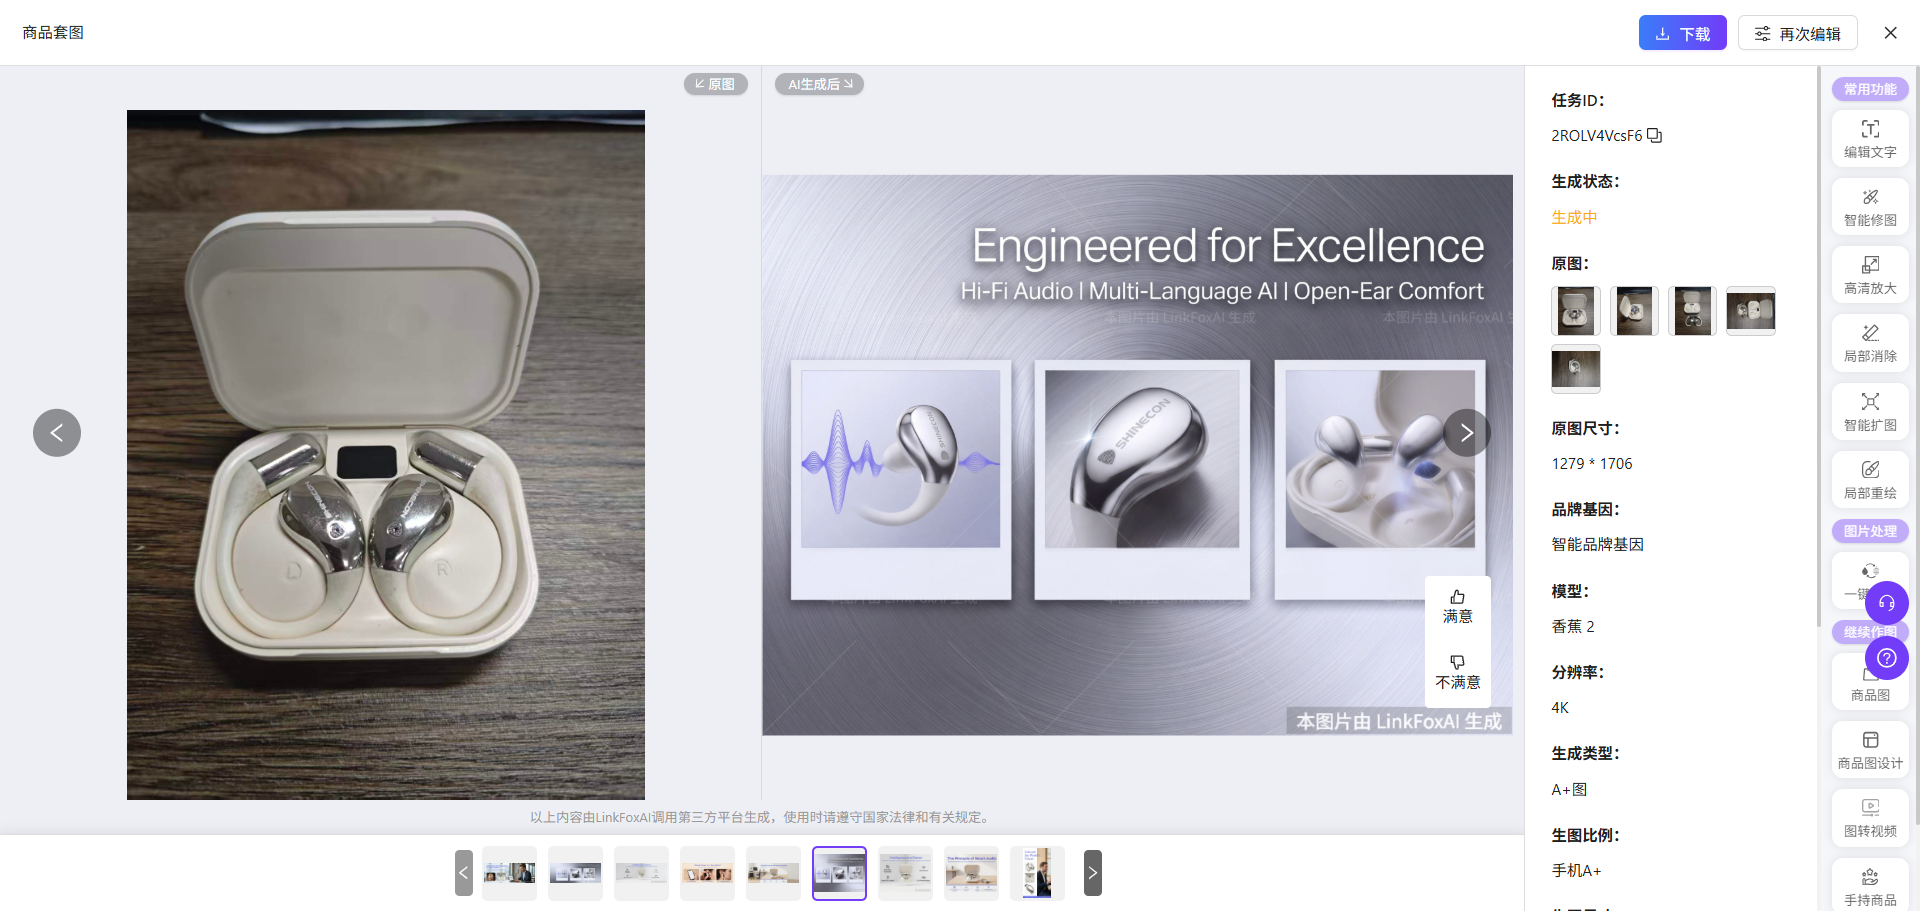Launch the 图转视频 image-to-video tool
Screen dimensions: 1920x911
[x=1869, y=818]
